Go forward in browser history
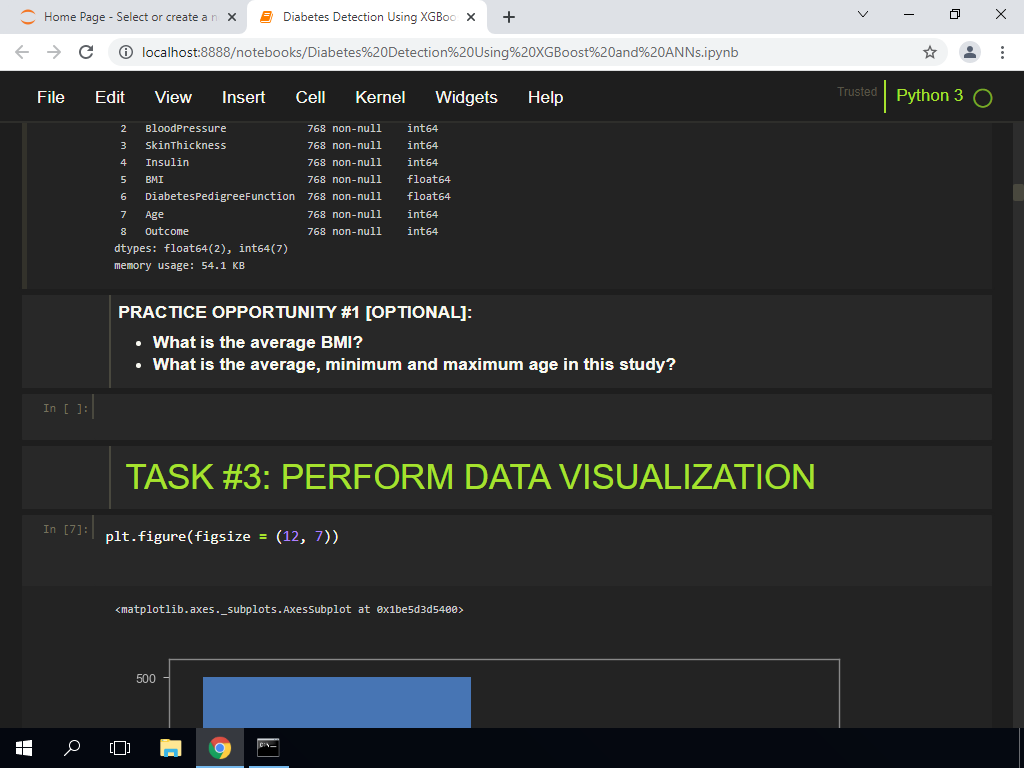 tap(54, 52)
